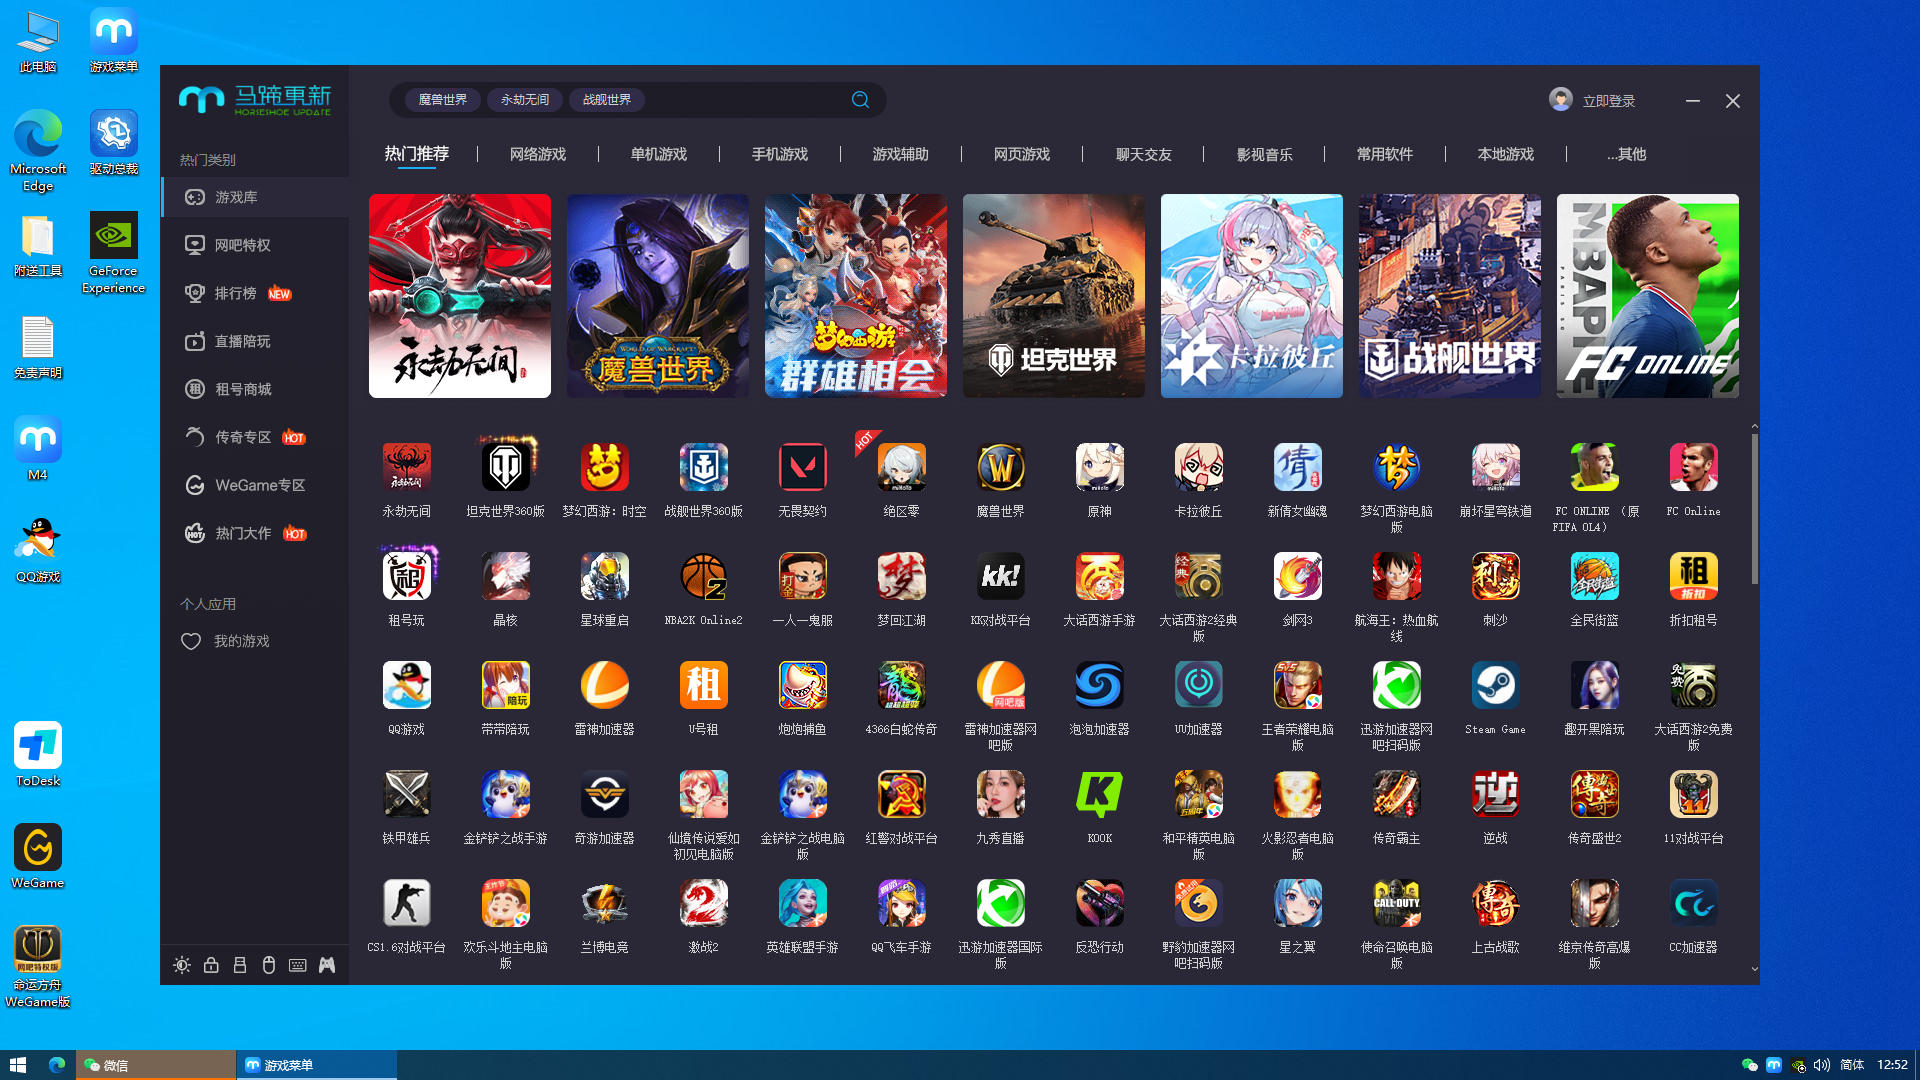
Task: Open the 无畏契约 (Valorant) game icon
Action: (x=802, y=468)
